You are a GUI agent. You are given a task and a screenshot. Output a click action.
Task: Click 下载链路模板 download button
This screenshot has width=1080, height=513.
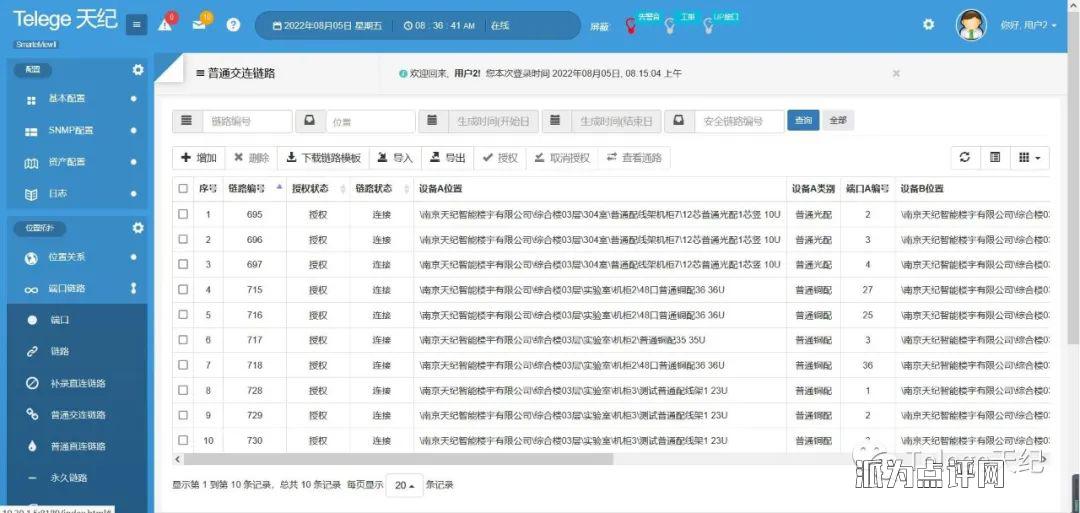[324, 158]
